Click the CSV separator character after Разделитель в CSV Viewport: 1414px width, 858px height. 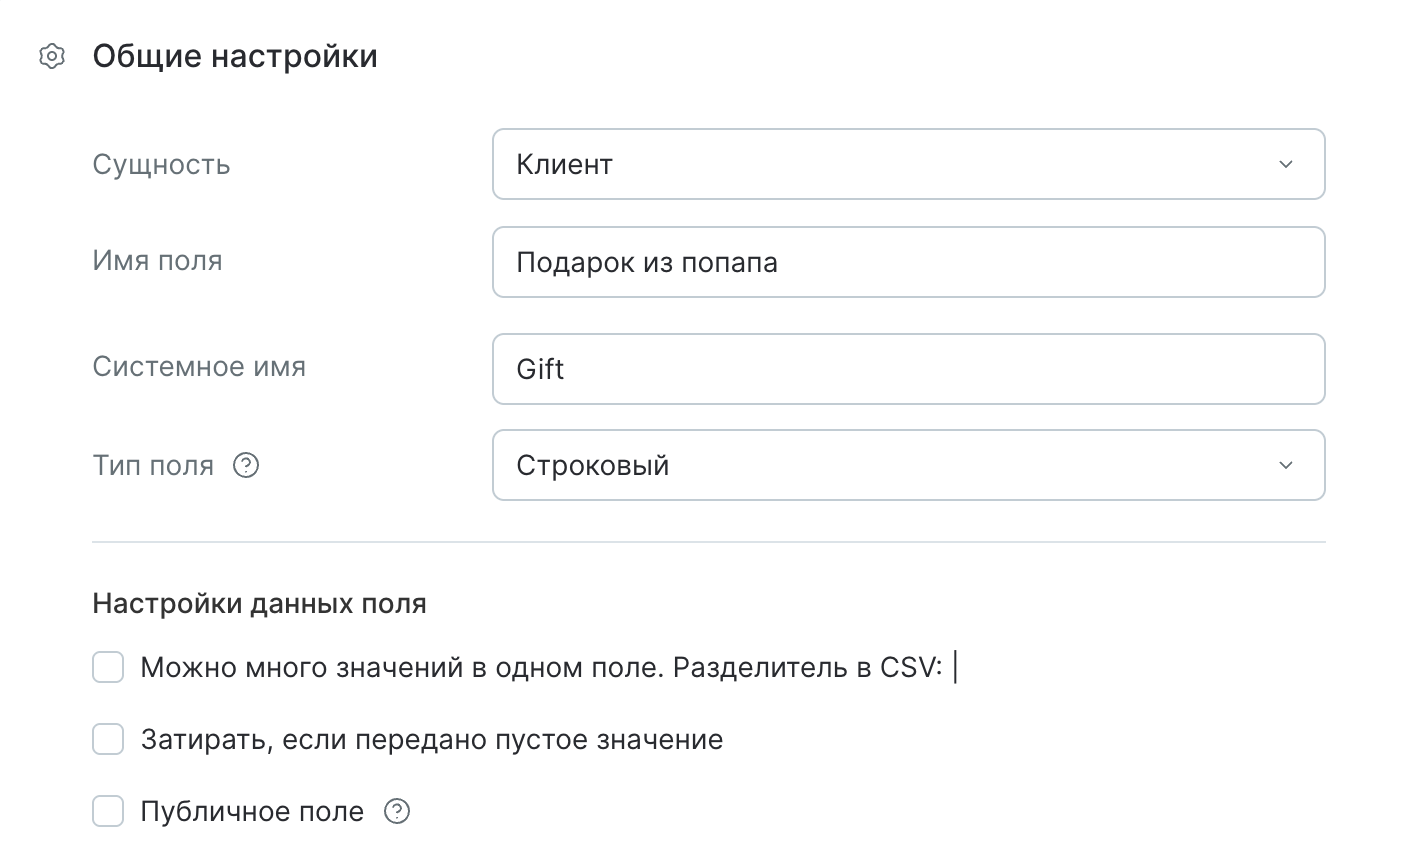point(958,665)
